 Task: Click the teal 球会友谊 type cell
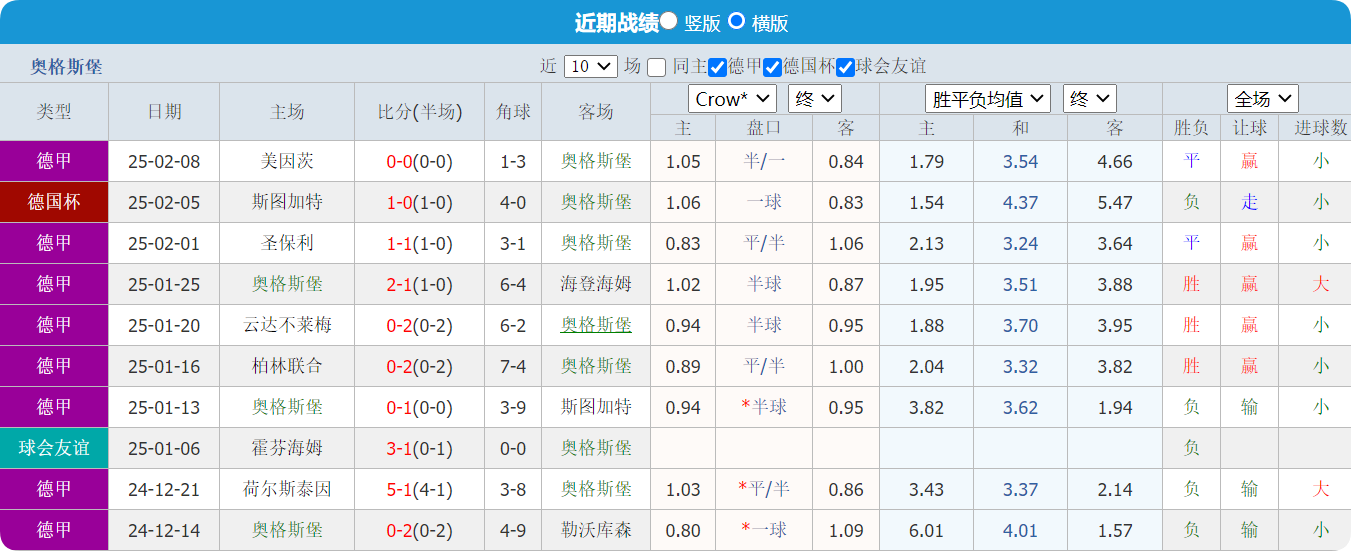click(x=54, y=448)
